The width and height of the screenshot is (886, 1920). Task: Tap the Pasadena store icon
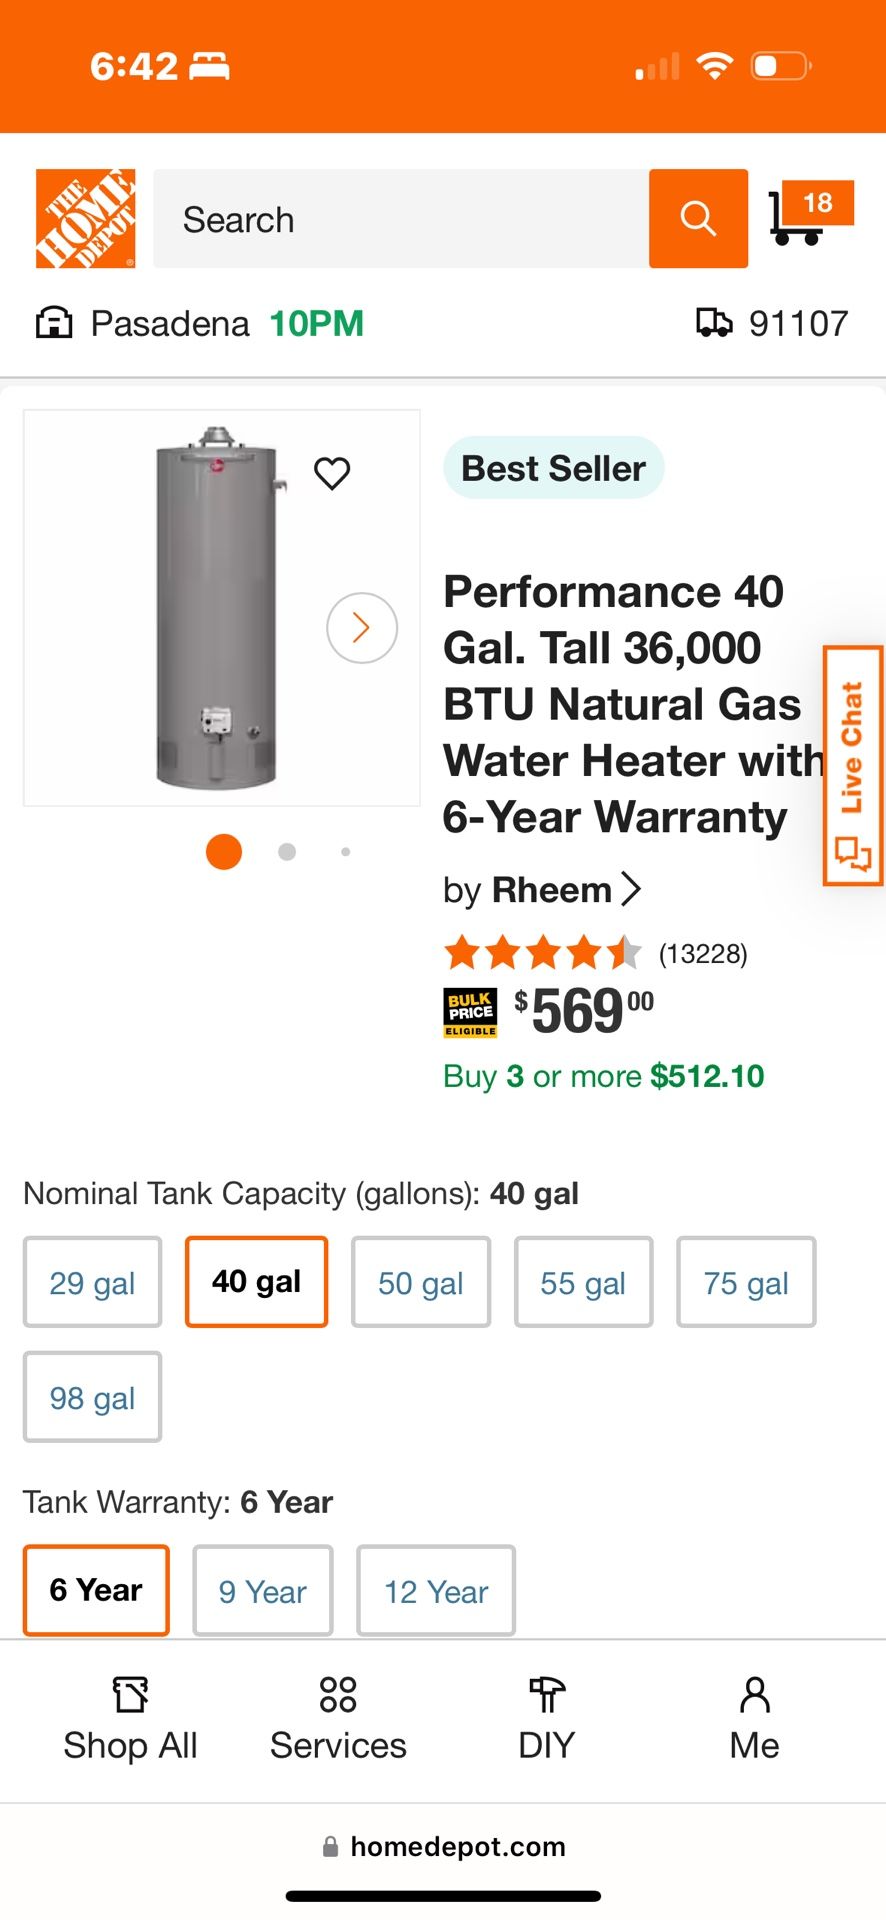[54, 323]
